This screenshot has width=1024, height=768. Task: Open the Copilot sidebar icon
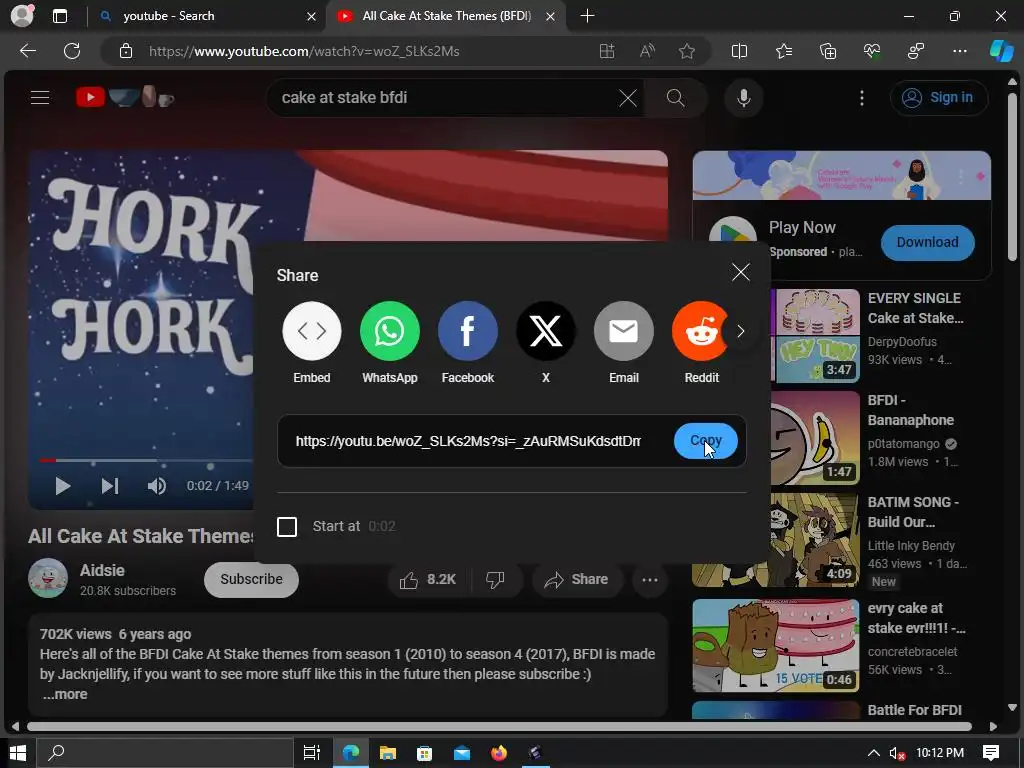[x=1001, y=51]
